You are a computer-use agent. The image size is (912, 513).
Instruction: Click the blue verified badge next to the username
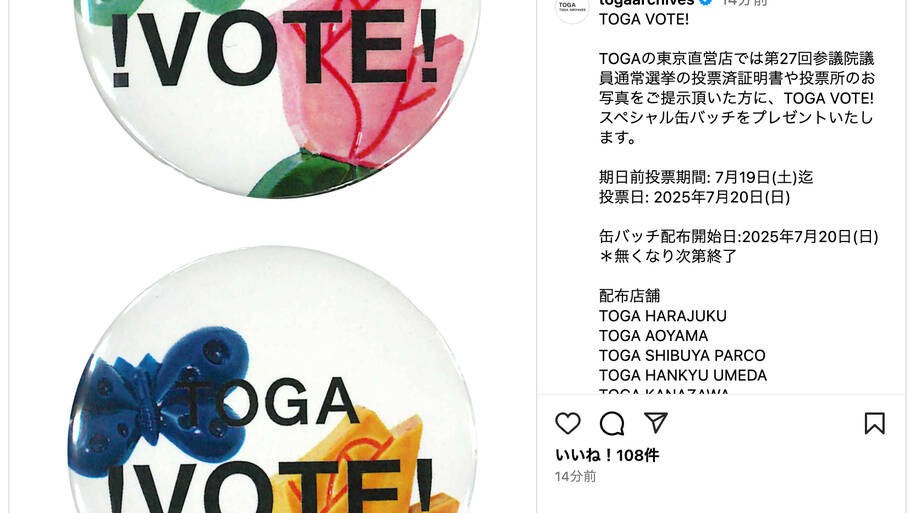coord(706,2)
